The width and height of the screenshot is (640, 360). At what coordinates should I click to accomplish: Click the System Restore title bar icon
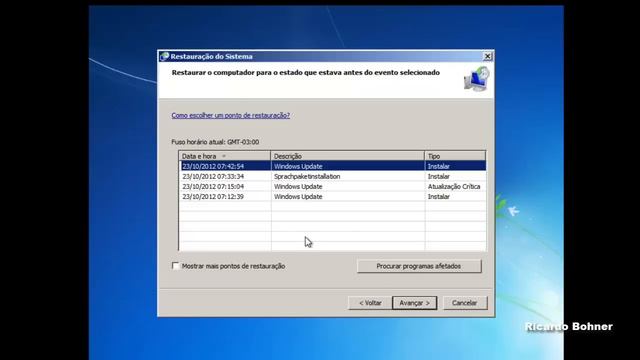click(164, 56)
